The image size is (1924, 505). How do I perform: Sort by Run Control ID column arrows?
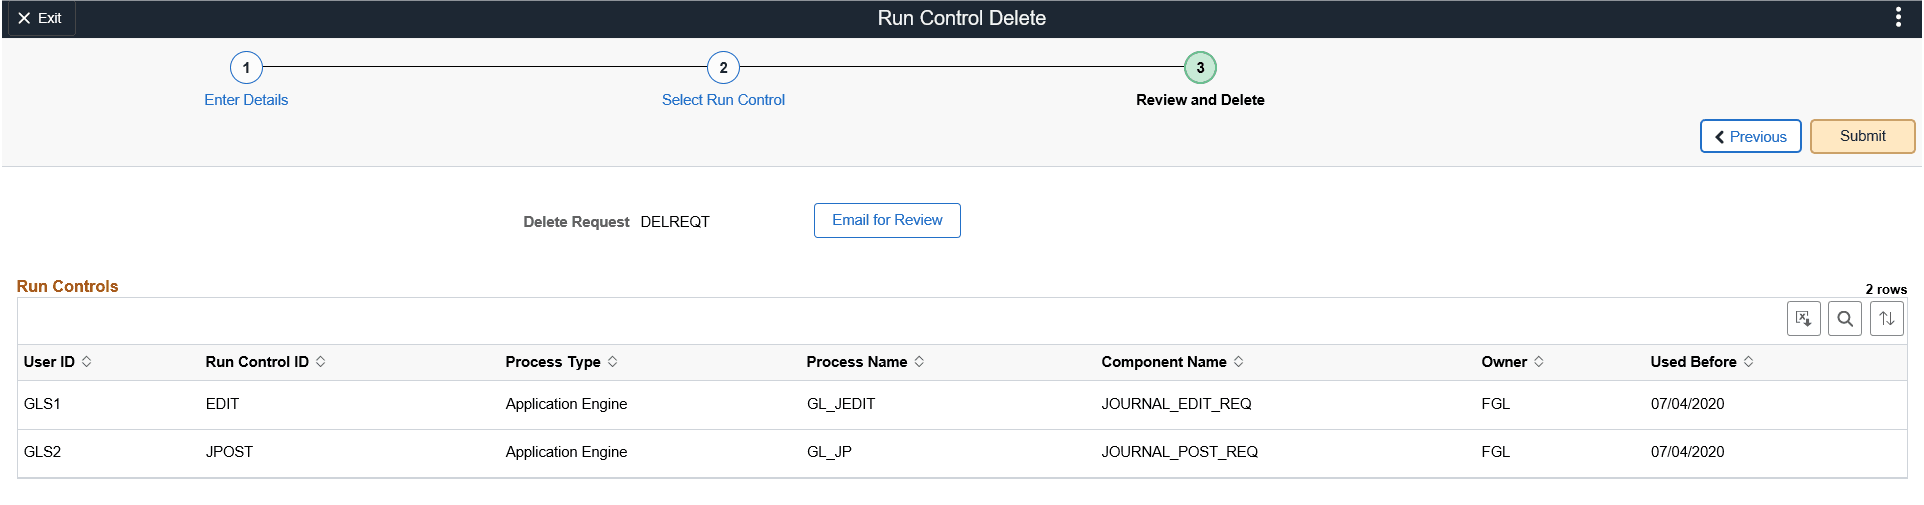(x=321, y=362)
